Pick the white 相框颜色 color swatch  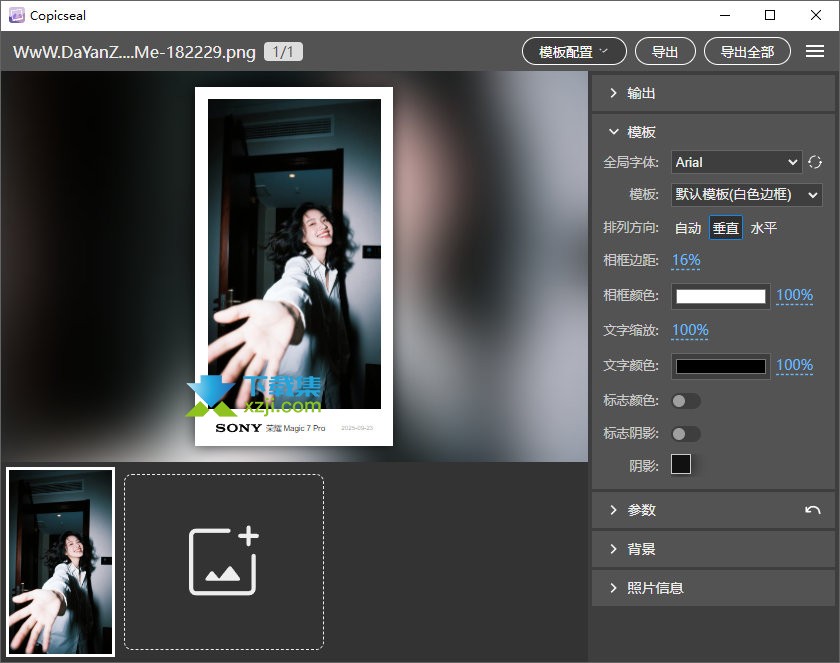721,296
